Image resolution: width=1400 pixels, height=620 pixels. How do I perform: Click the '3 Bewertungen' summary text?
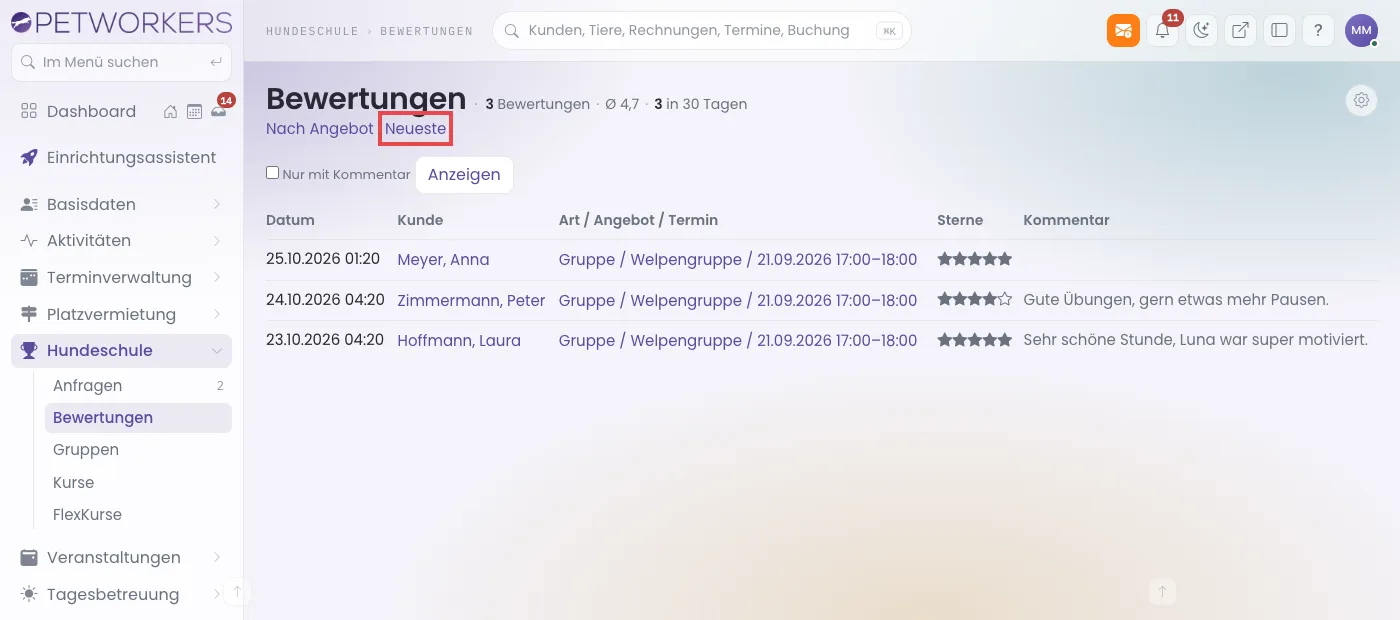tap(537, 104)
